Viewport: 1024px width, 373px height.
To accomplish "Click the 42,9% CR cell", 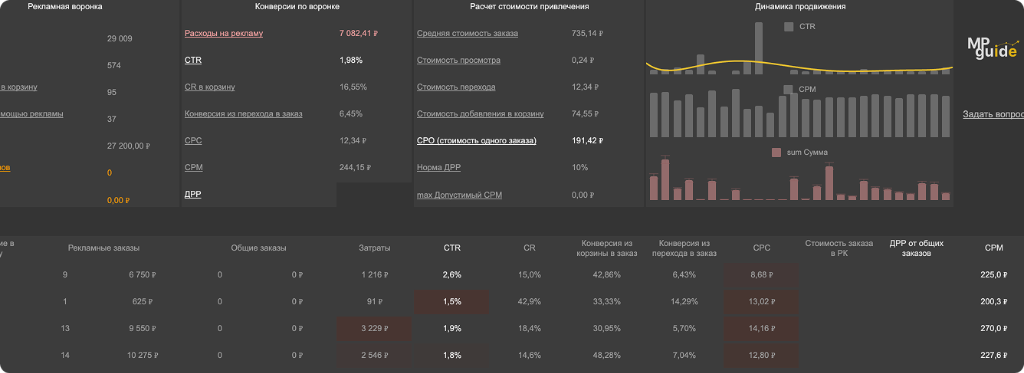I will coord(529,302).
